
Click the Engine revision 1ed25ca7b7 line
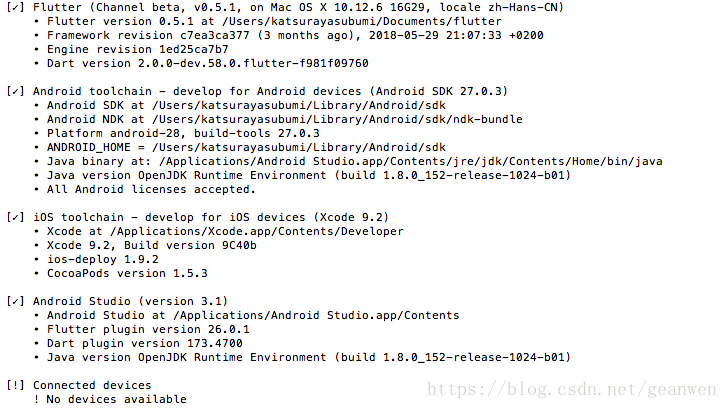coord(138,49)
